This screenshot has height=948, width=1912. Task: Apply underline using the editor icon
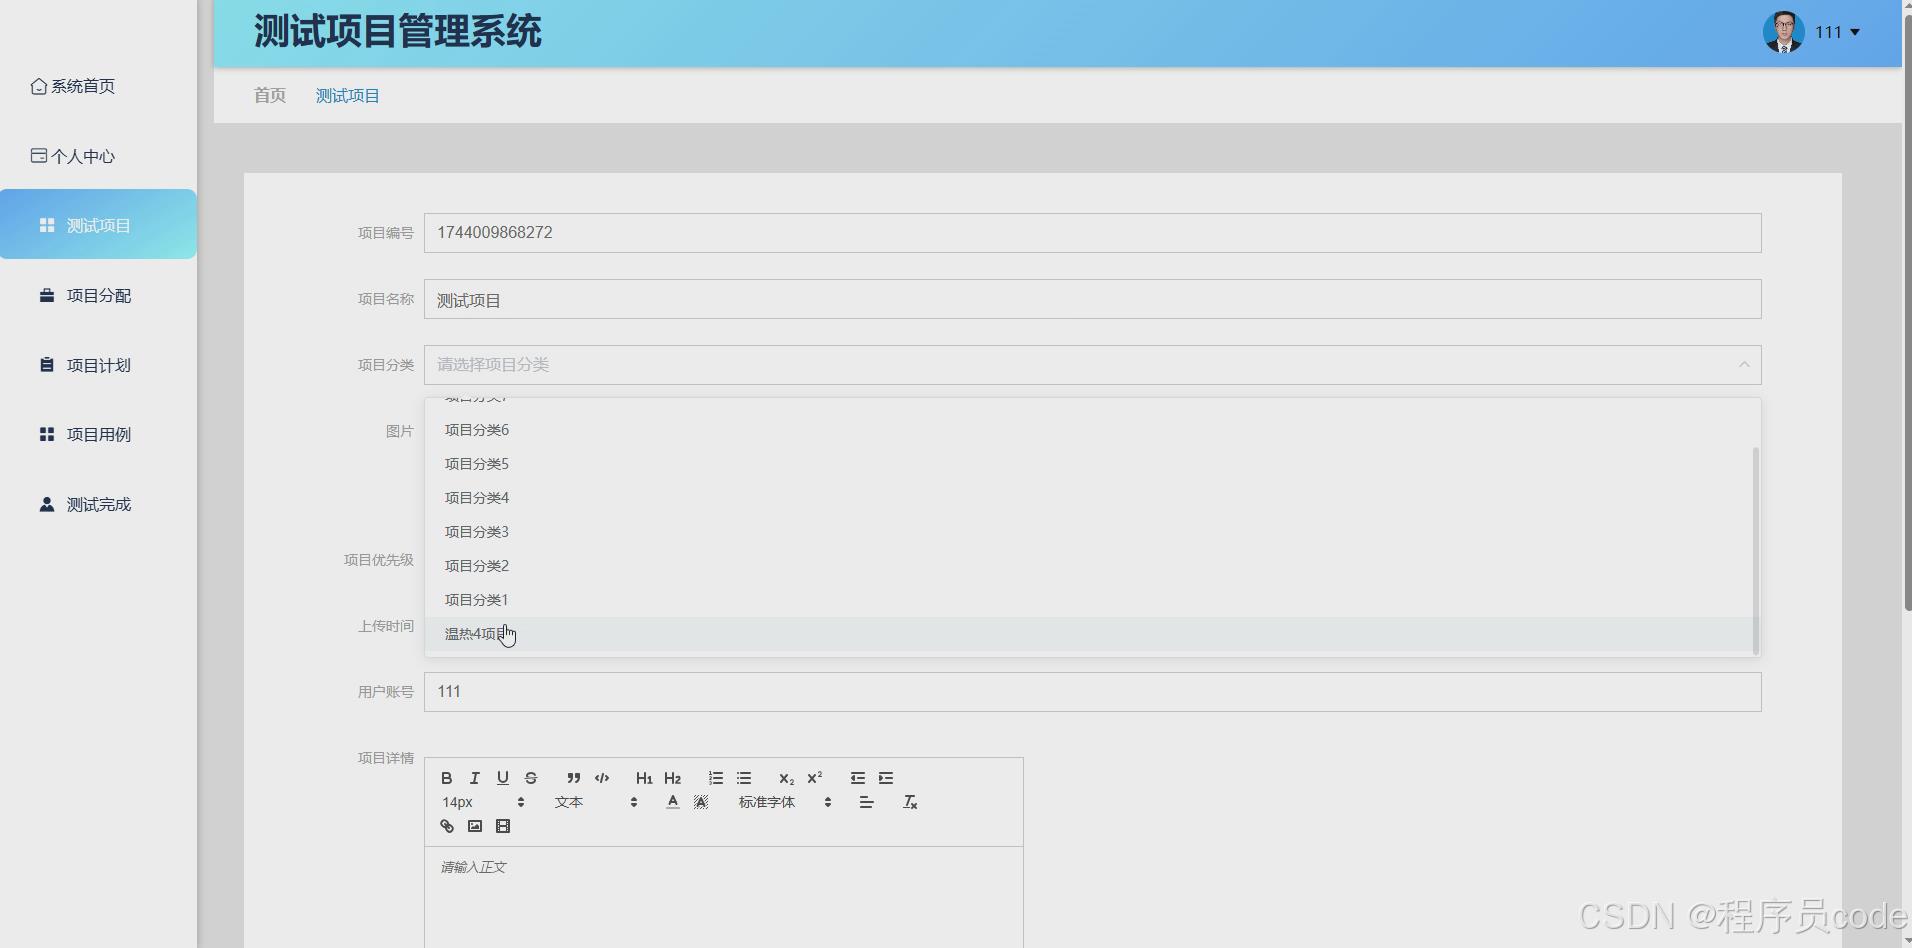click(x=503, y=778)
